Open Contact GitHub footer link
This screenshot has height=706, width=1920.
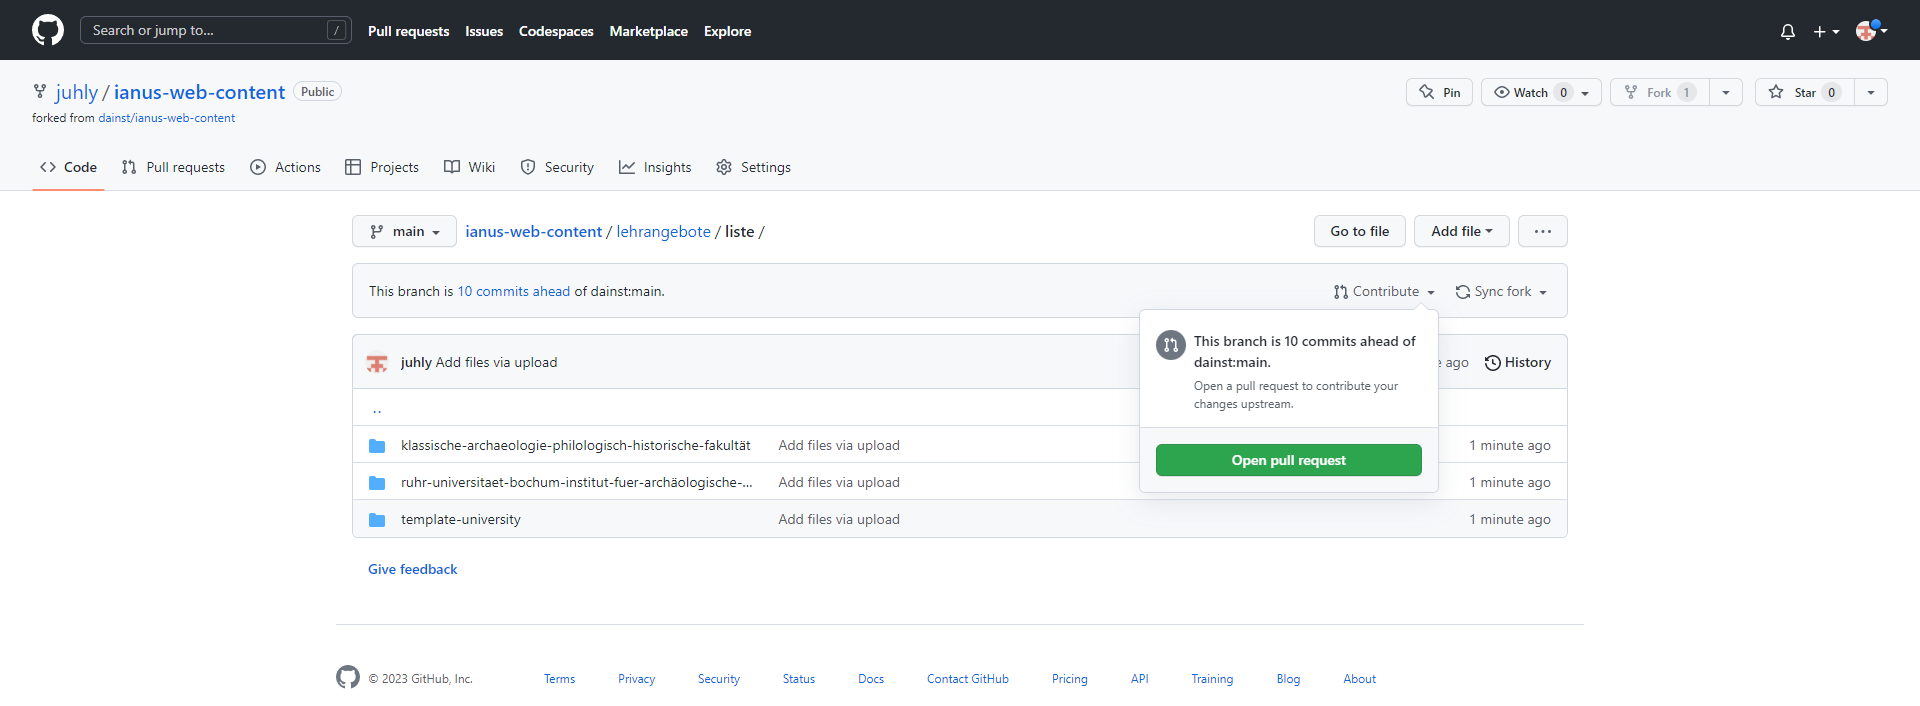[x=967, y=679]
